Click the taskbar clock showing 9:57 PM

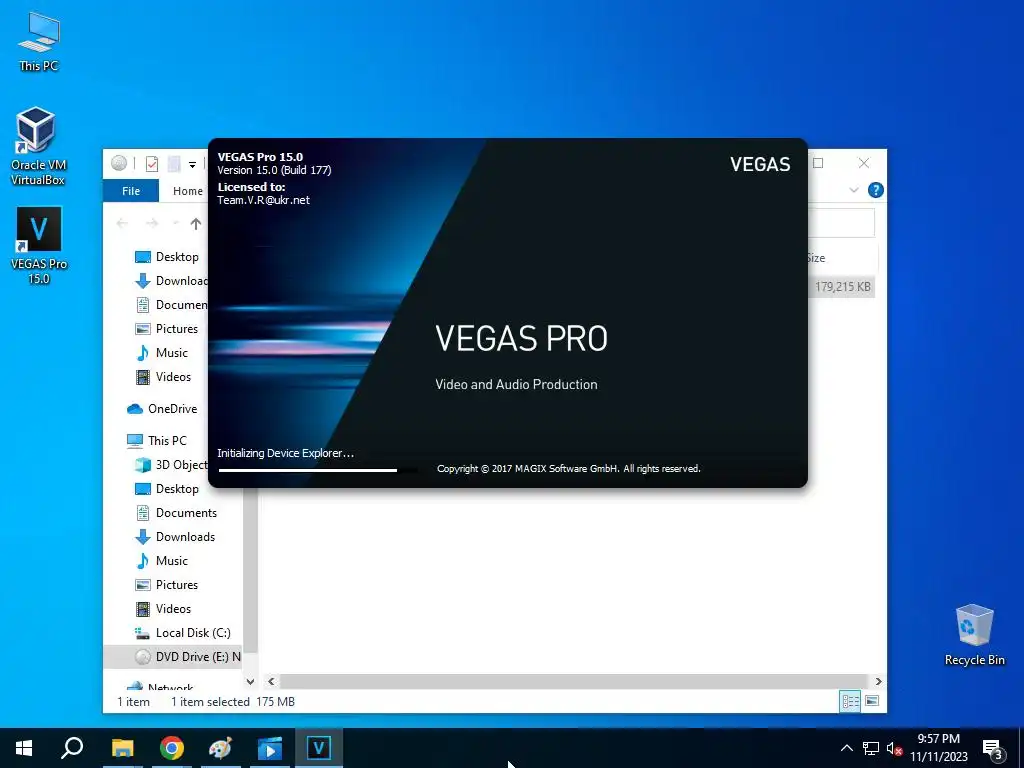[x=938, y=748]
